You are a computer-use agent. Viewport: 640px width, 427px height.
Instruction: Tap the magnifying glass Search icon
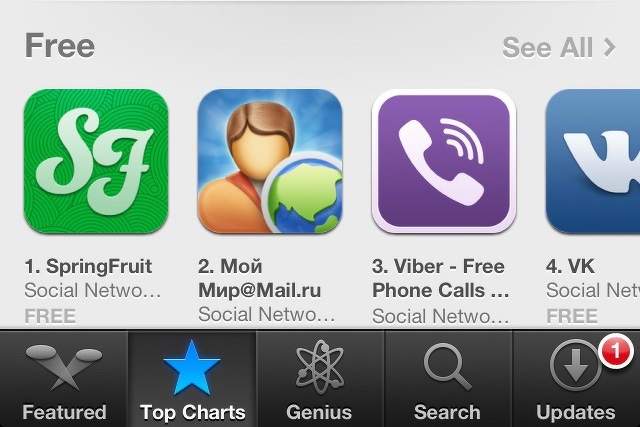coord(447,367)
